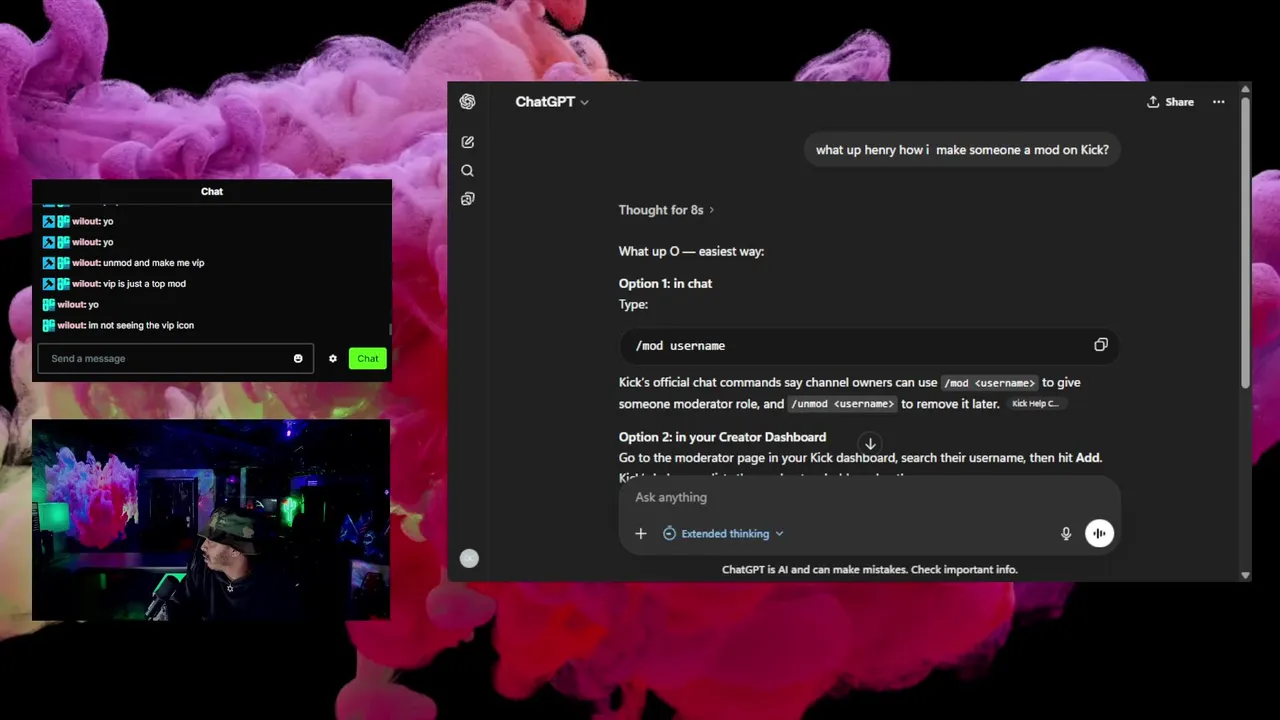Click chat message 'vip is just a top mod'
Viewport: 1280px width, 720px height.
pyautogui.click(x=144, y=284)
